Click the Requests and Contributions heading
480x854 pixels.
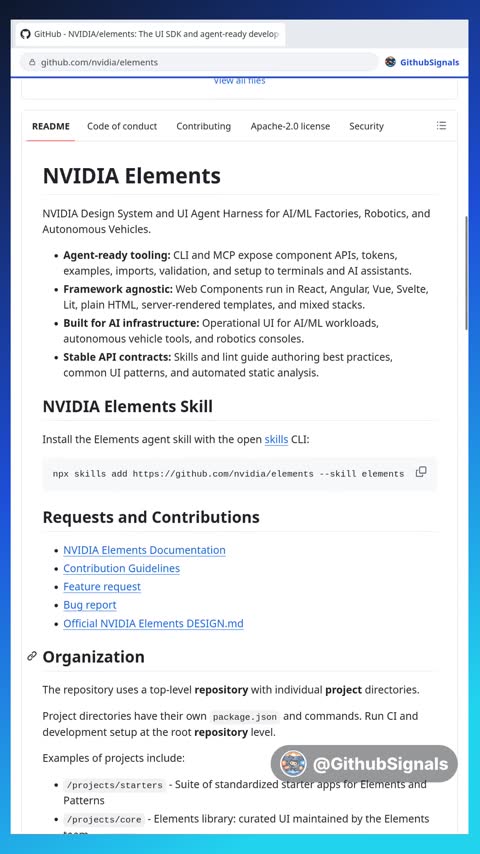pos(151,517)
